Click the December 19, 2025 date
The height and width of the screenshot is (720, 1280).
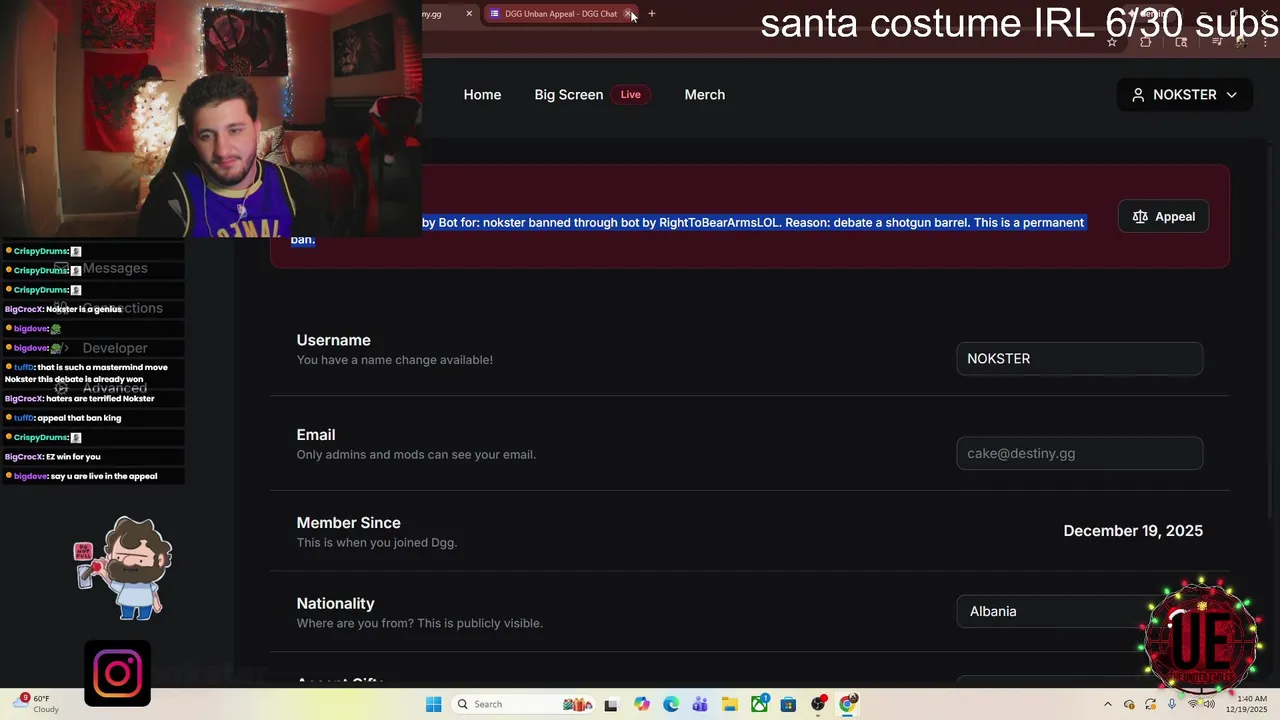coord(1133,531)
